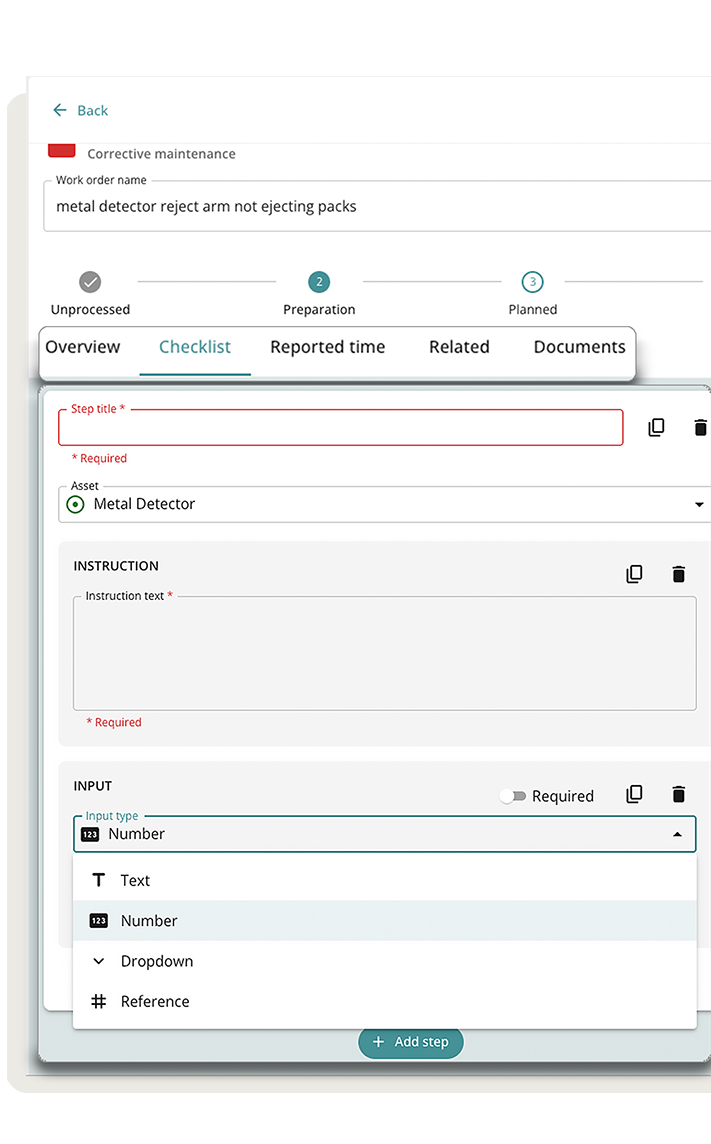Duplicate the Instruction block
Image resolution: width=711 pixels, height=1144 pixels.
pos(634,574)
